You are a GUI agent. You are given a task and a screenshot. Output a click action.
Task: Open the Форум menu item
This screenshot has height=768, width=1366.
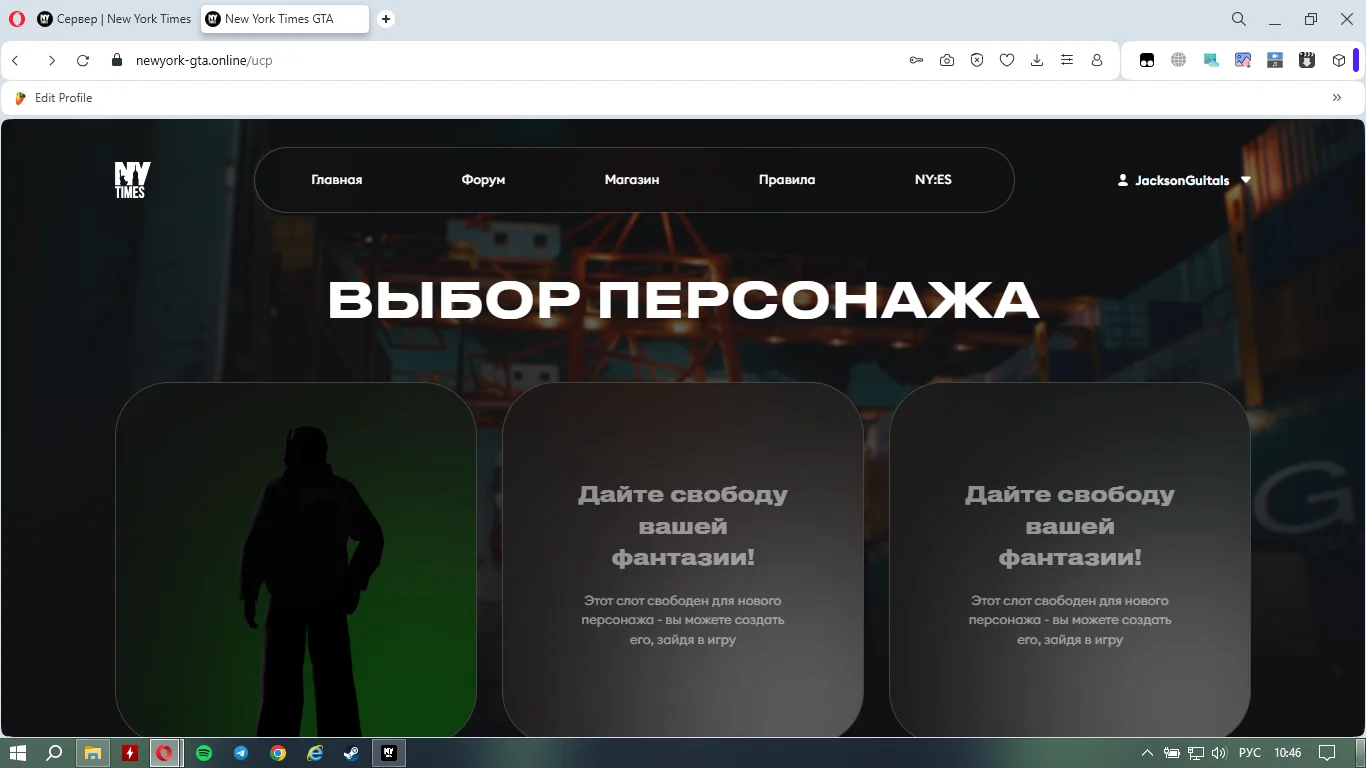coord(483,180)
